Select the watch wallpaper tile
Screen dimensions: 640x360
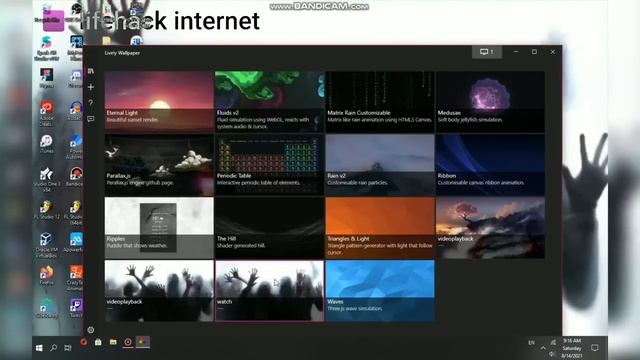pyautogui.click(x=269, y=291)
